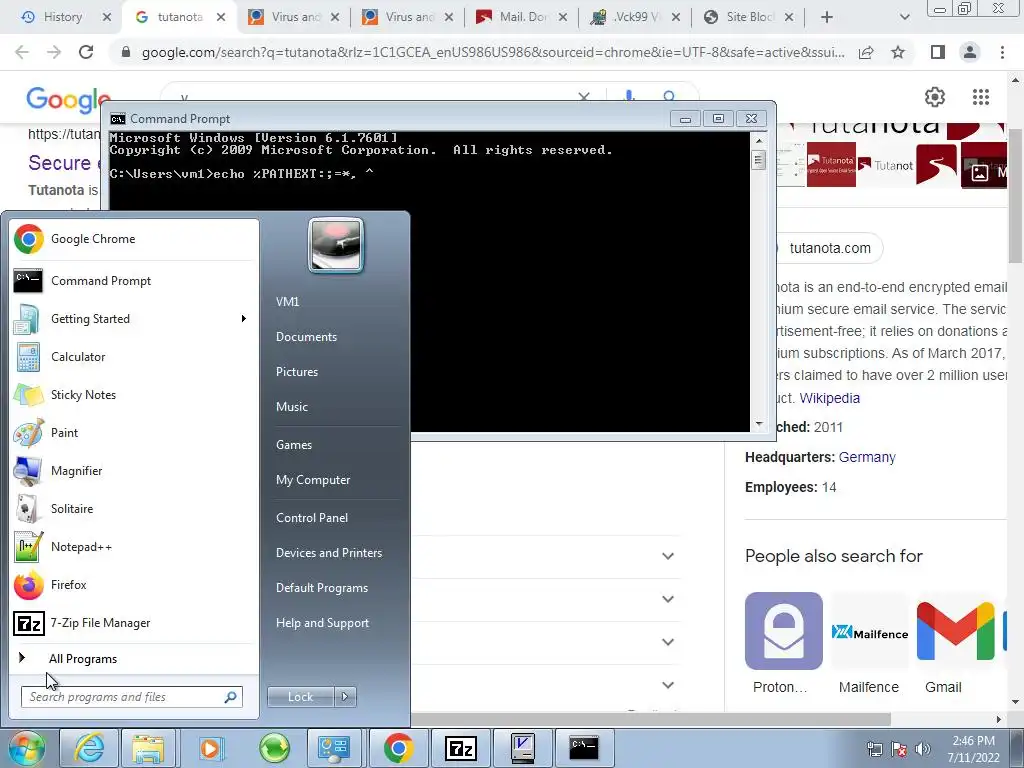This screenshot has width=1024, height=768.
Task: Toggle Chrome side panel icon
Action: tap(938, 52)
